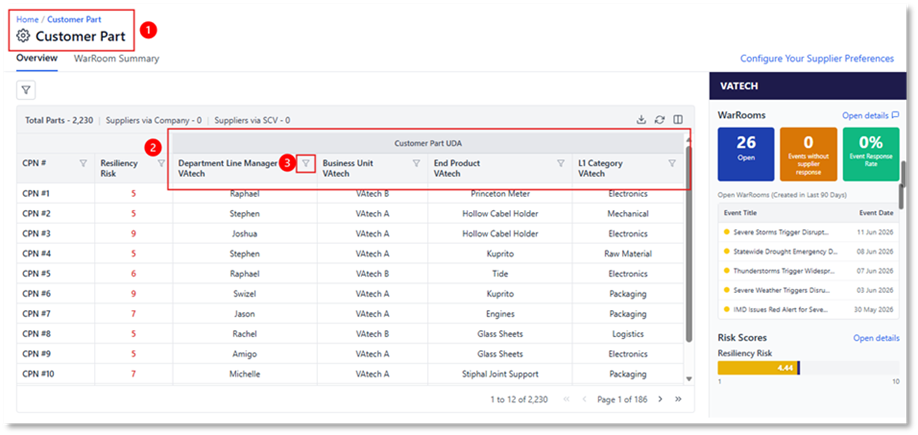Click Michelle line manager cell
The height and width of the screenshot is (435, 918).
tap(245, 374)
